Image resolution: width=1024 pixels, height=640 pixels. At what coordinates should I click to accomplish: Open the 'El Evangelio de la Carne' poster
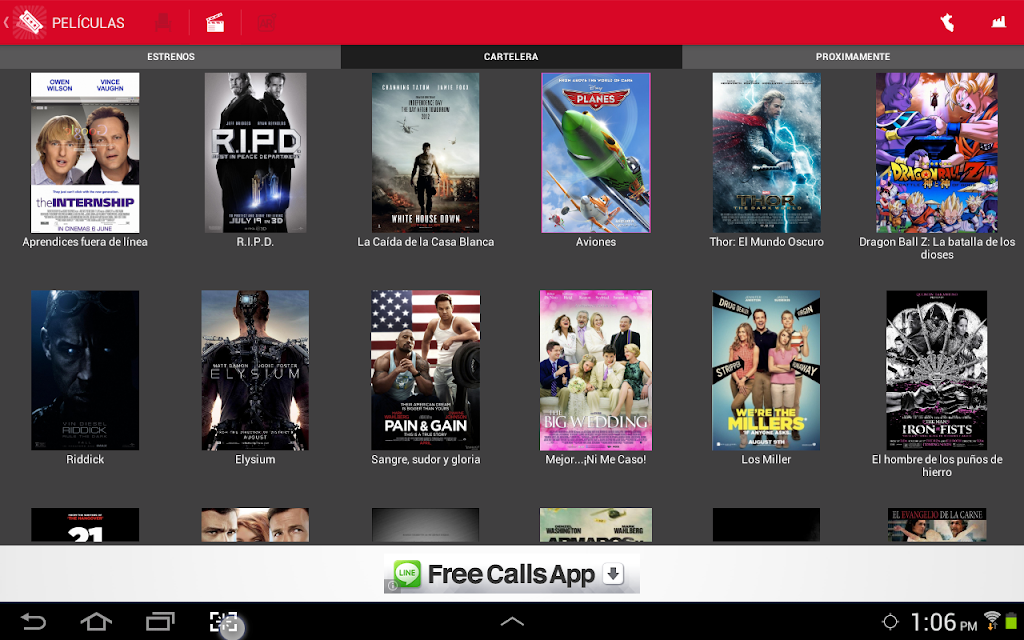[x=936, y=524]
